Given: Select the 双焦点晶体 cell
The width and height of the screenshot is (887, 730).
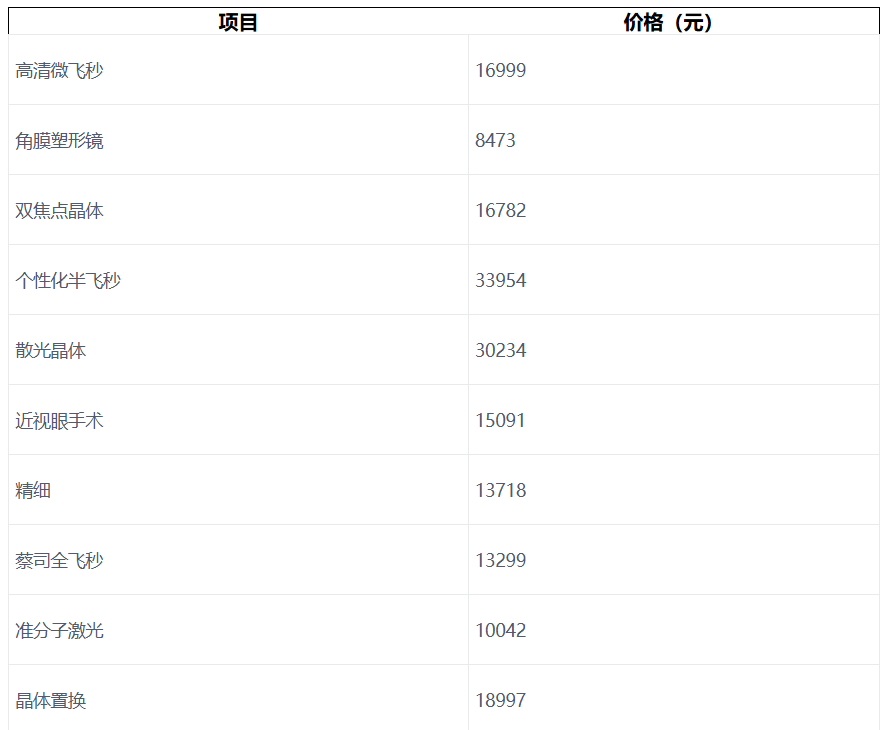Looking at the screenshot, I should pyautogui.click(x=59, y=210).
